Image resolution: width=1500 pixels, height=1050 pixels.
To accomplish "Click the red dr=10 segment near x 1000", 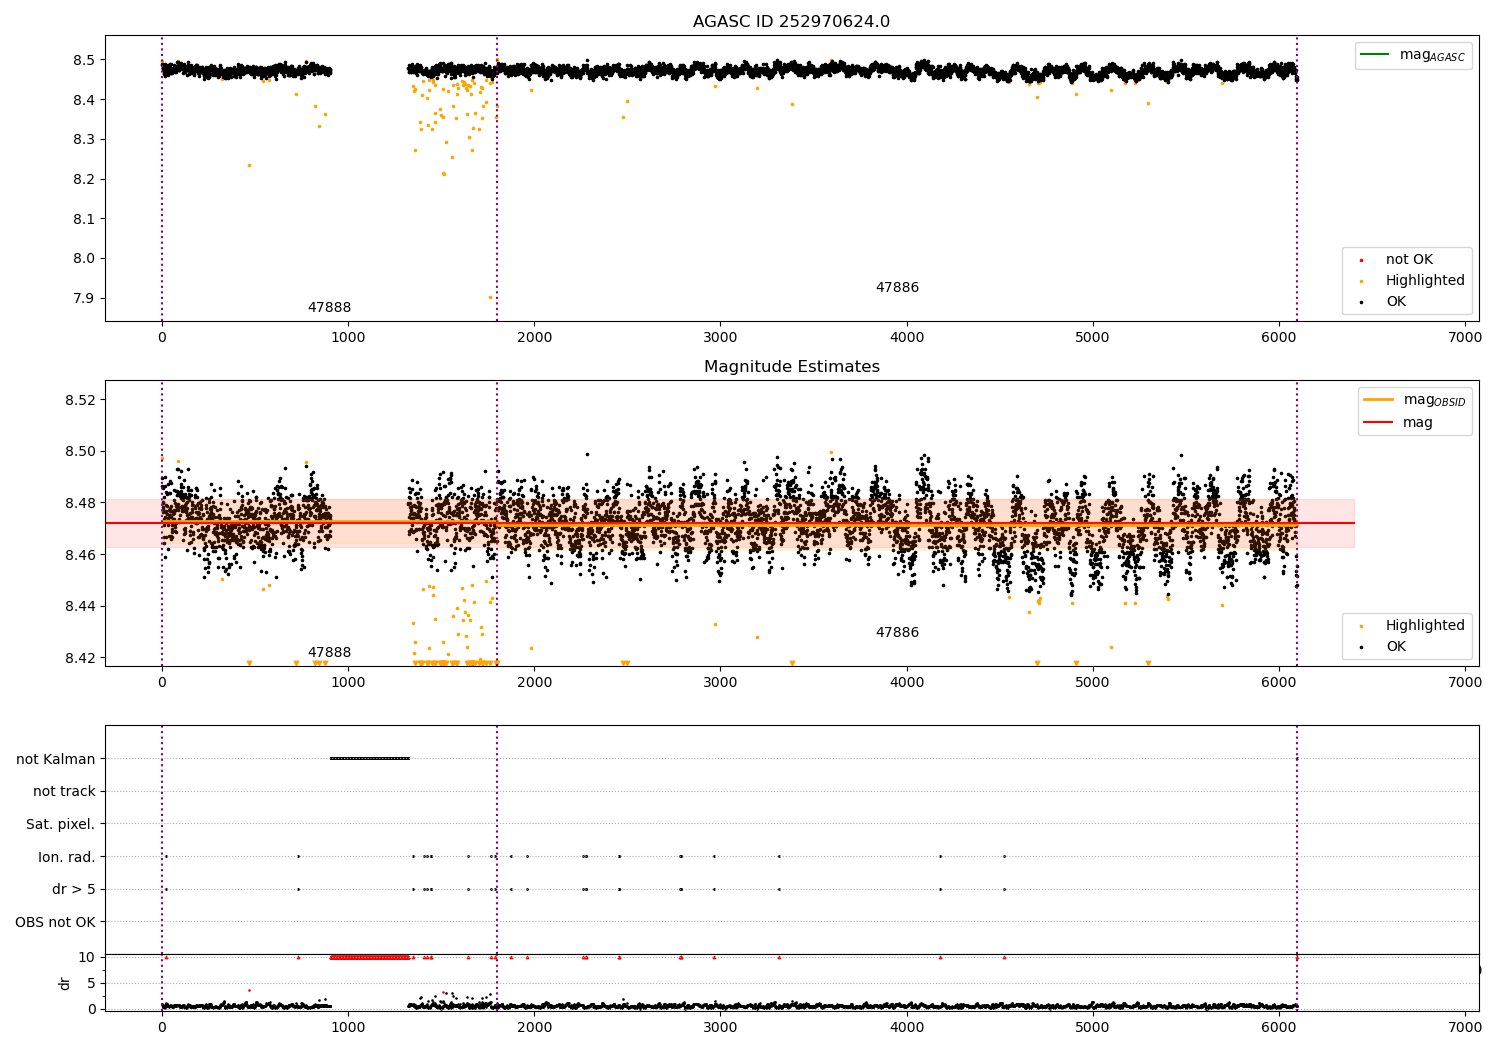I will [x=370, y=957].
